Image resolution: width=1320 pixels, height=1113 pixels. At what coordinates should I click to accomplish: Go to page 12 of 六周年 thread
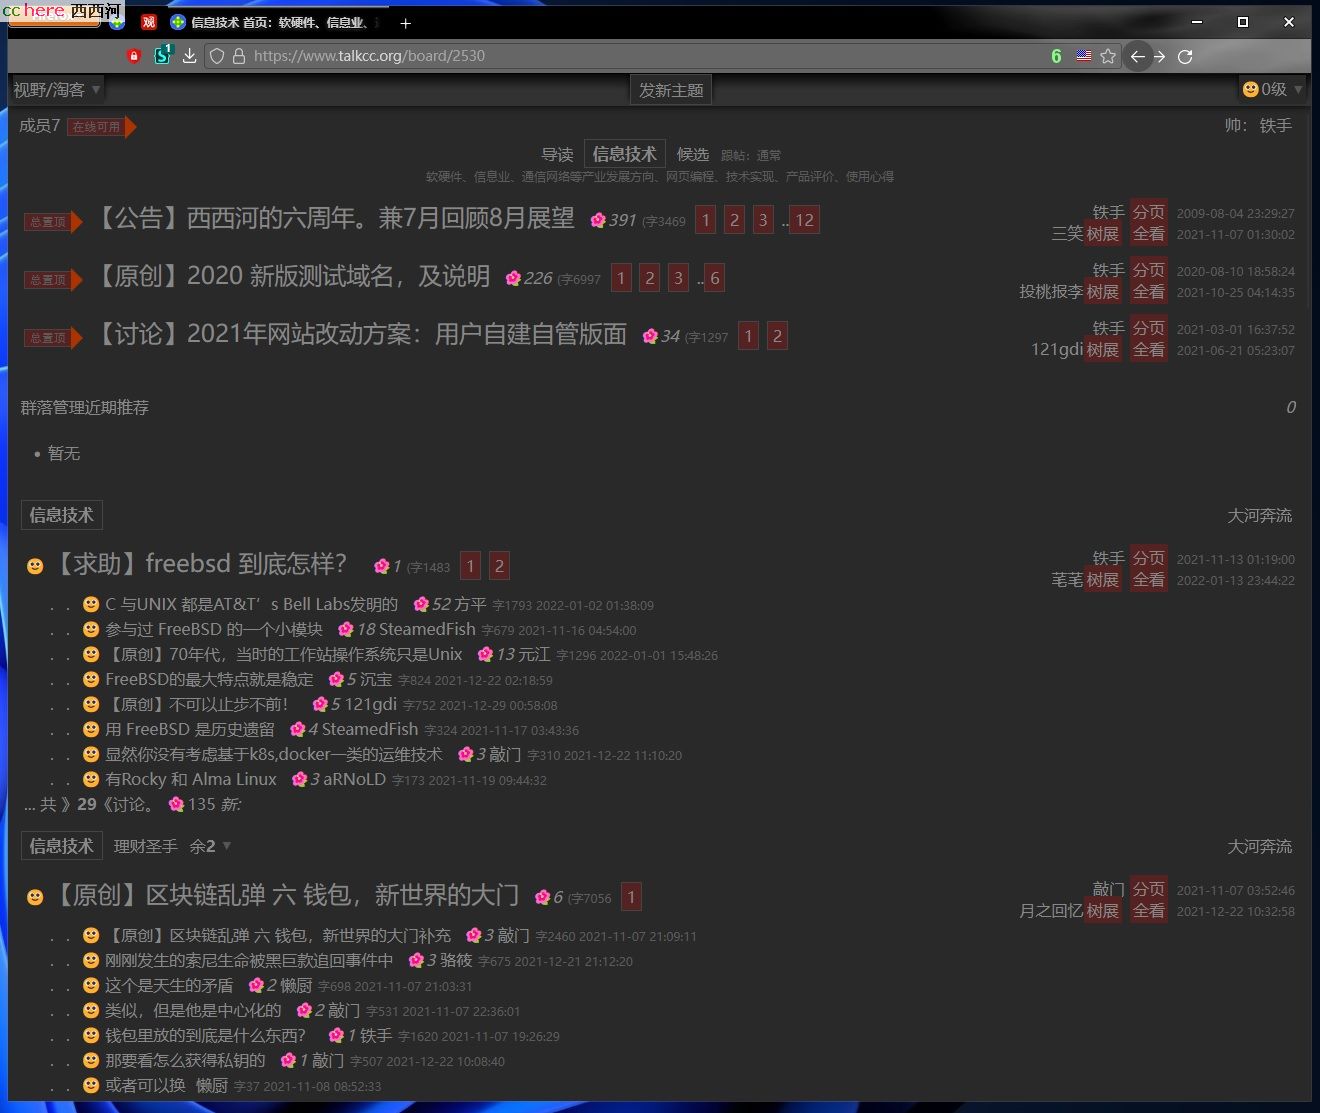804,220
